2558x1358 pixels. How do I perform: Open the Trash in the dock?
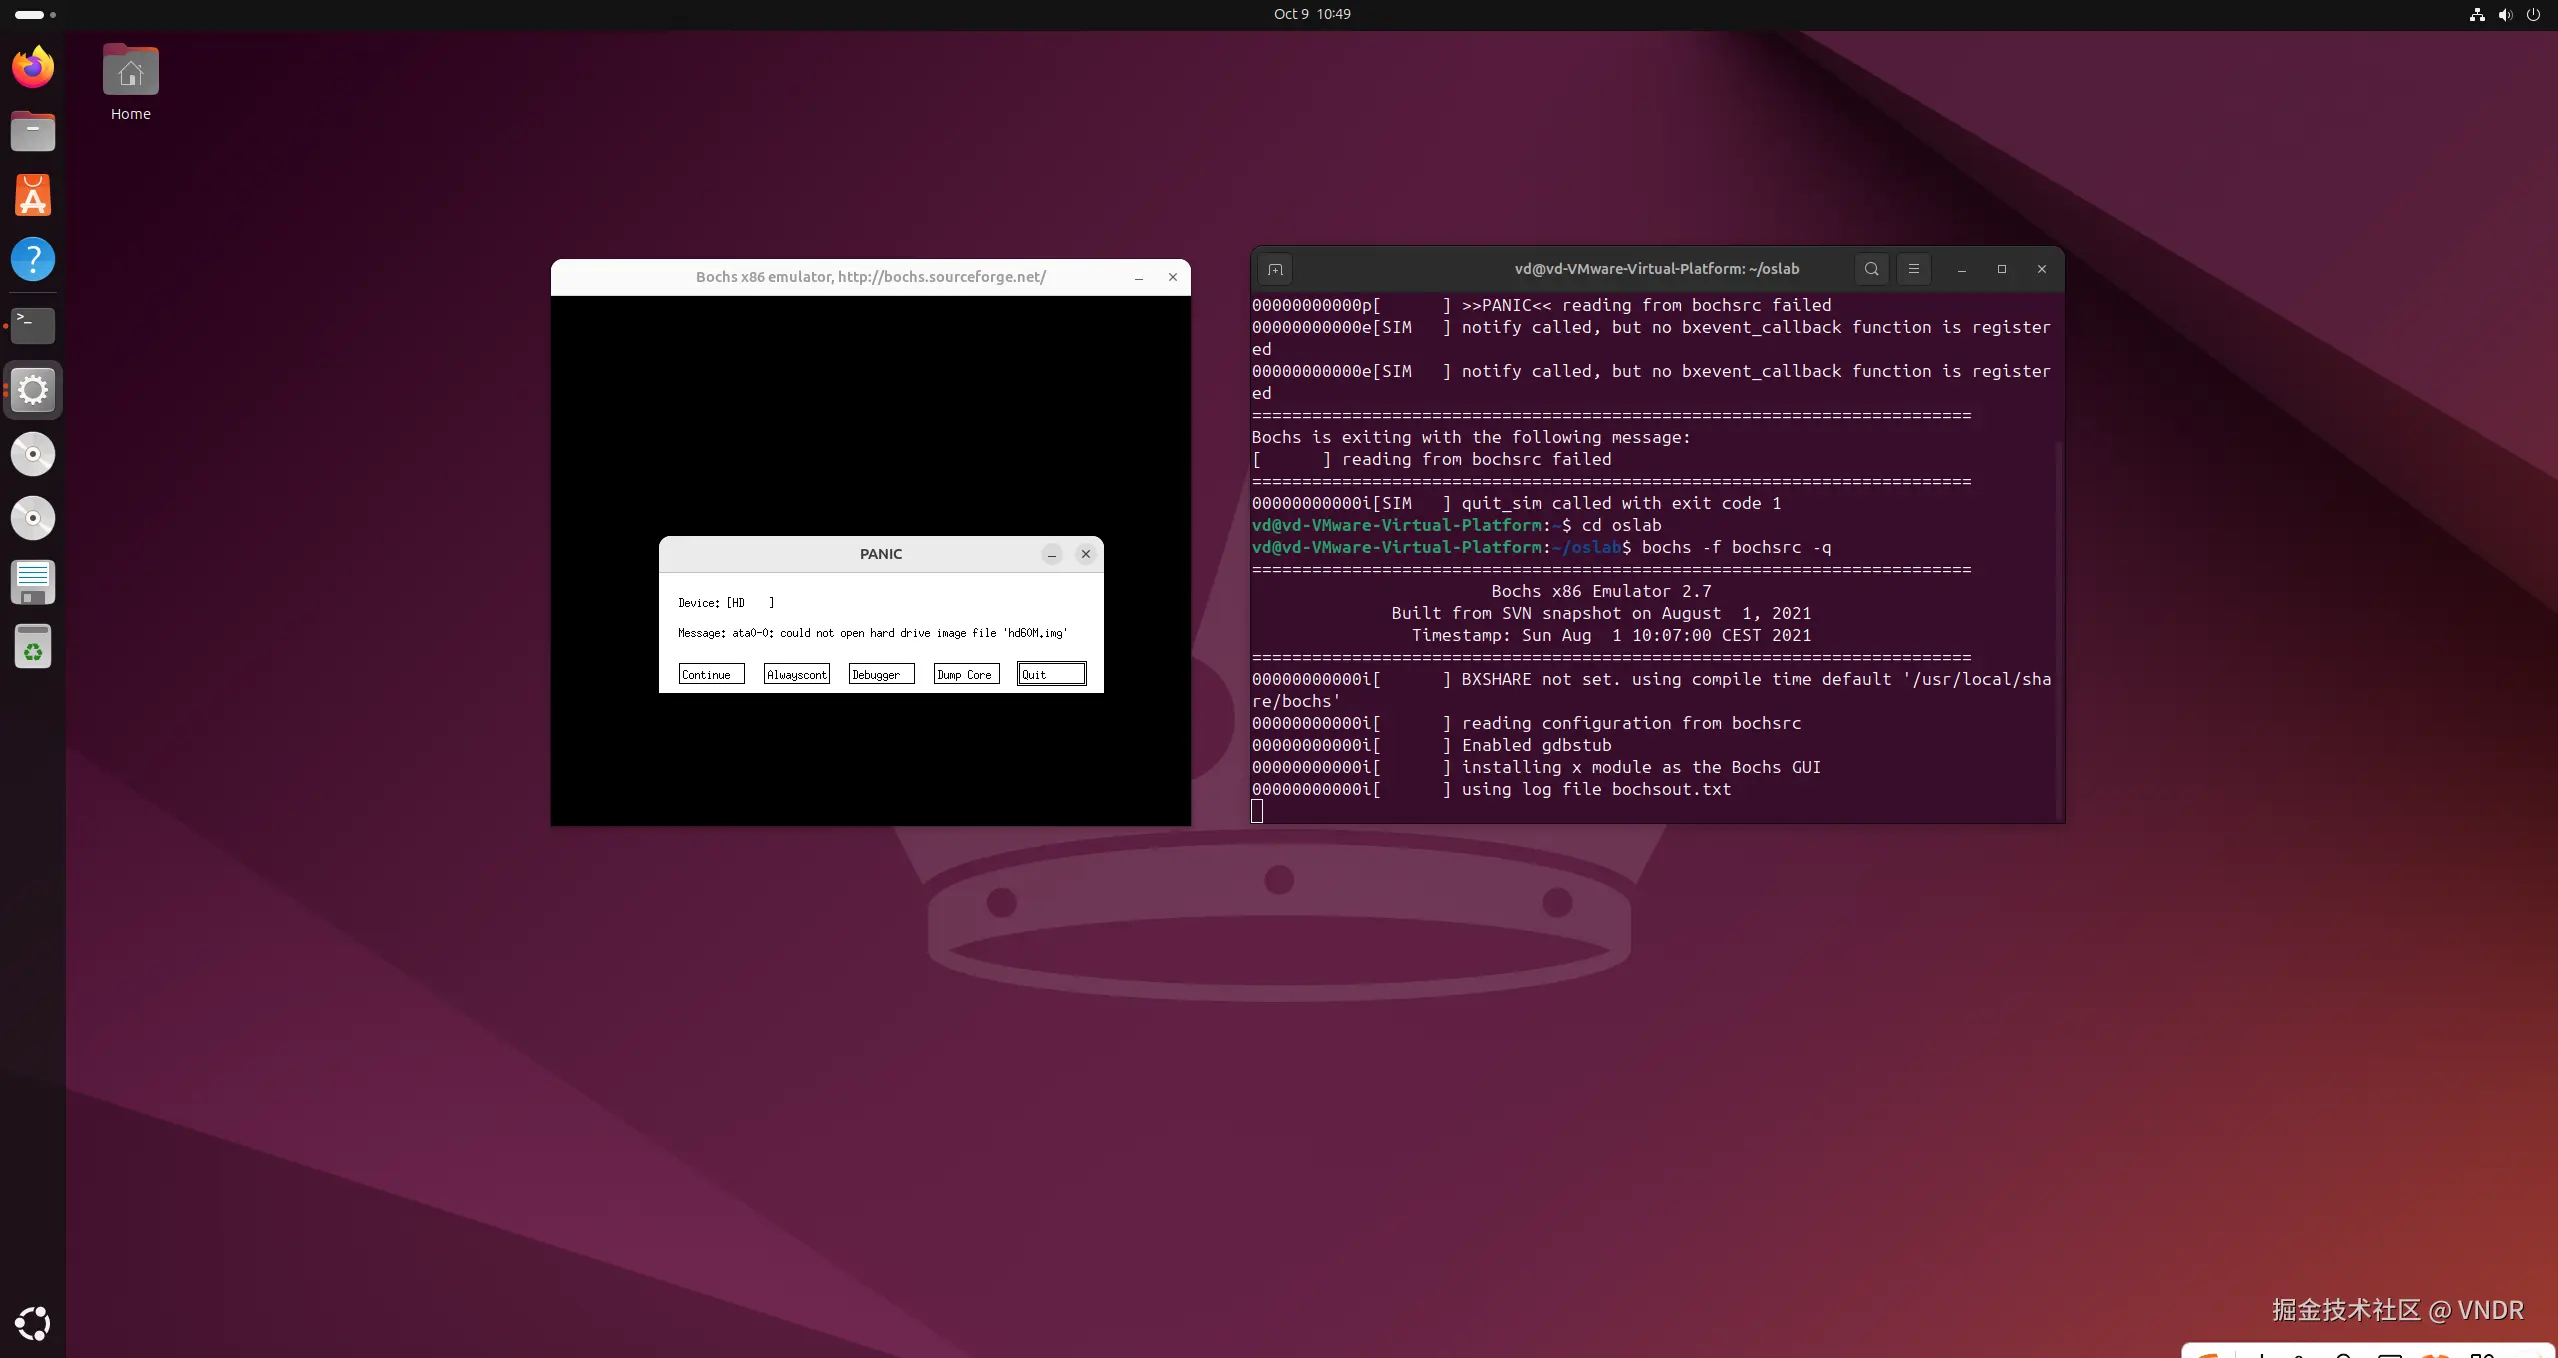point(33,647)
